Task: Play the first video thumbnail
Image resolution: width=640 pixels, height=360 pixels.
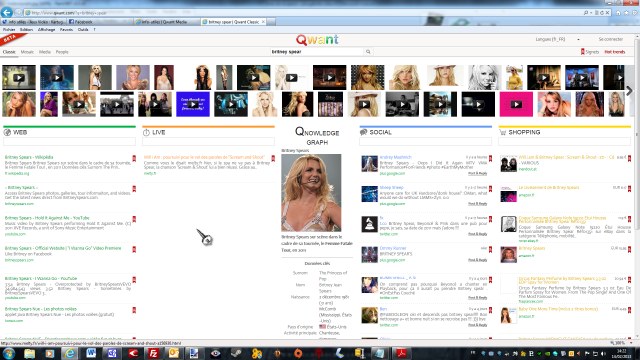Action: tap(19, 78)
